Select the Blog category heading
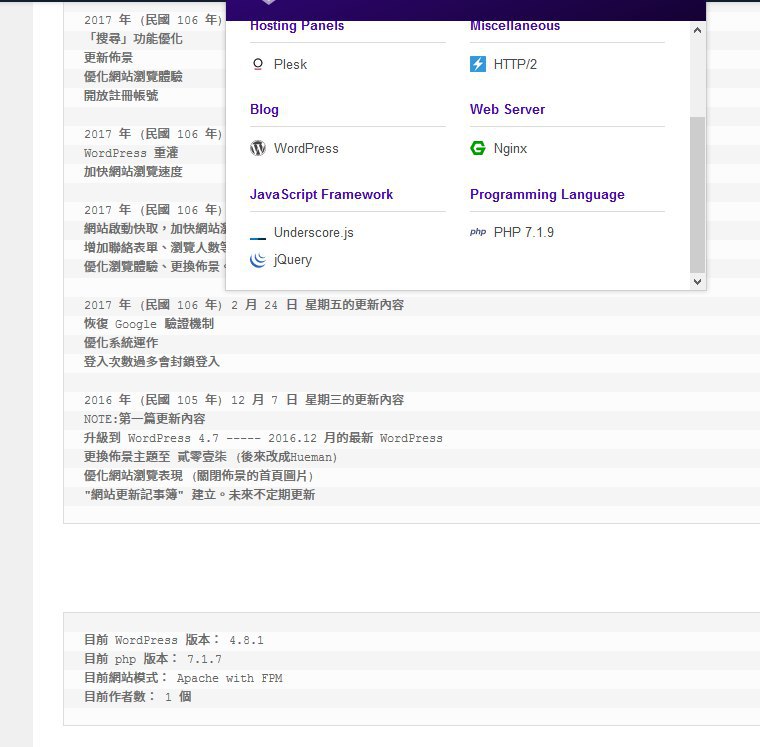This screenshot has width=760, height=747. 264,110
